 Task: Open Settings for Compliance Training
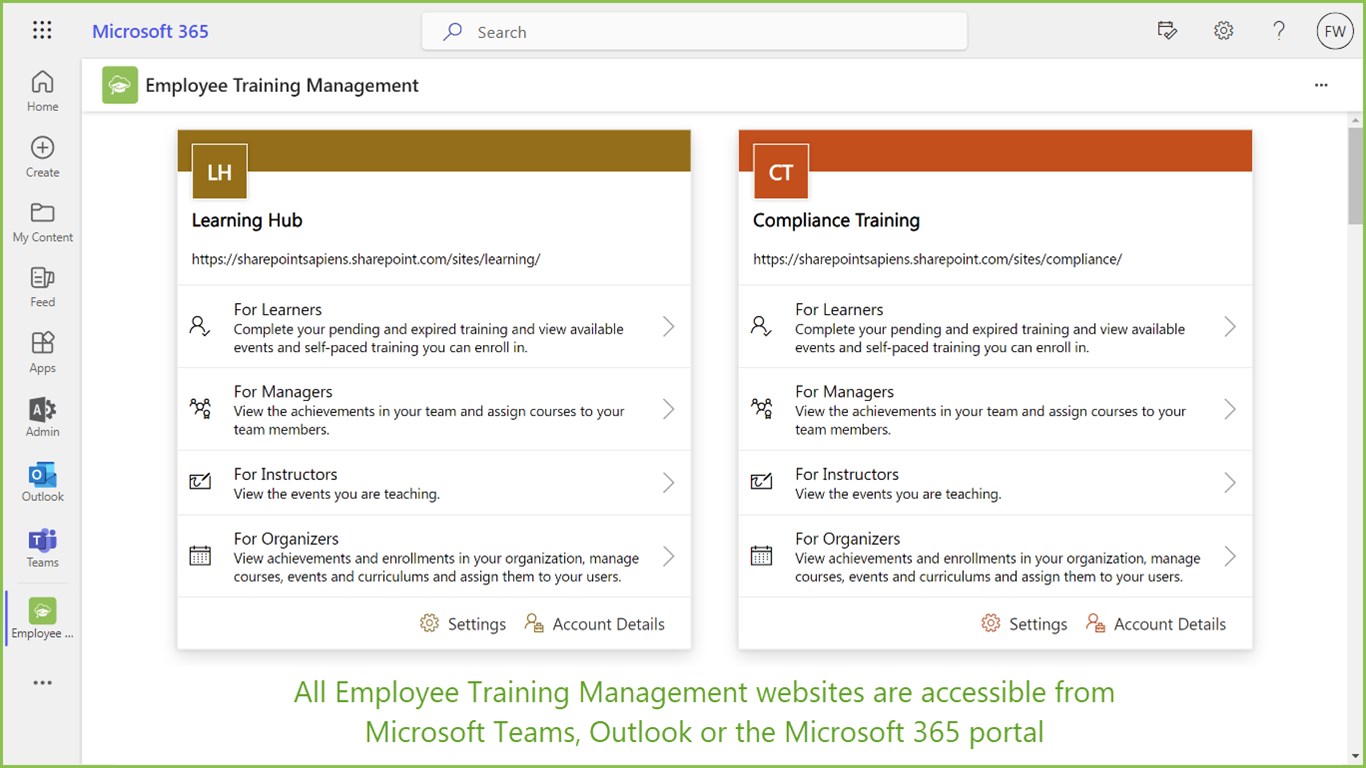1024,624
